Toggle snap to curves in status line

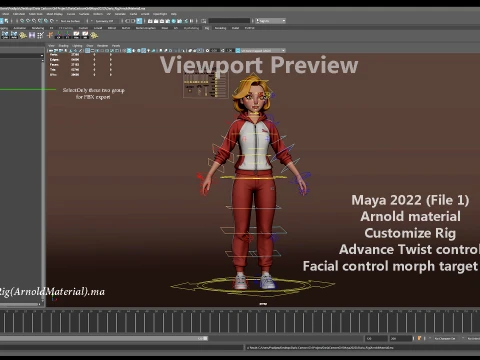coord(28,21)
